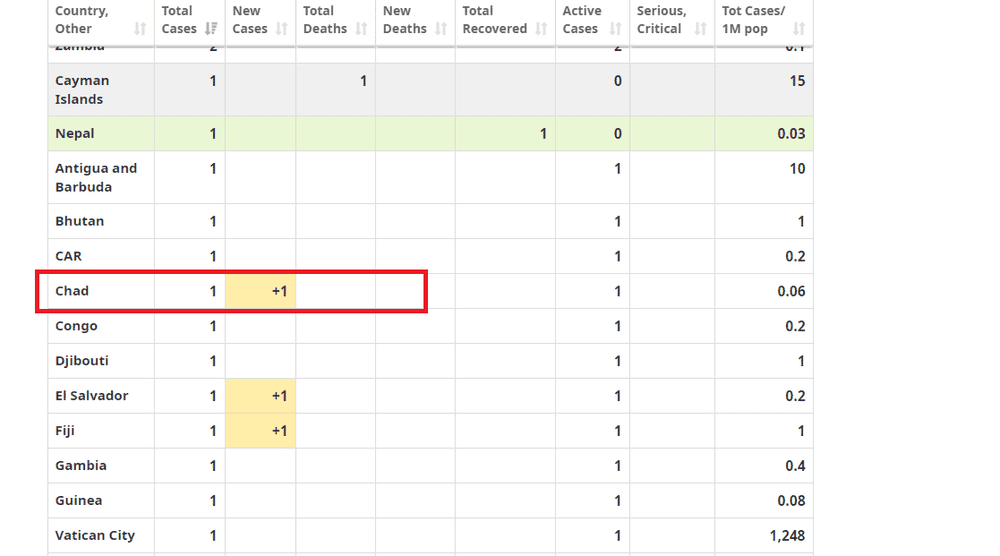Click Chad's +1 new cases cell
Image resolution: width=1000 pixels, height=556 pixels.
point(260,291)
